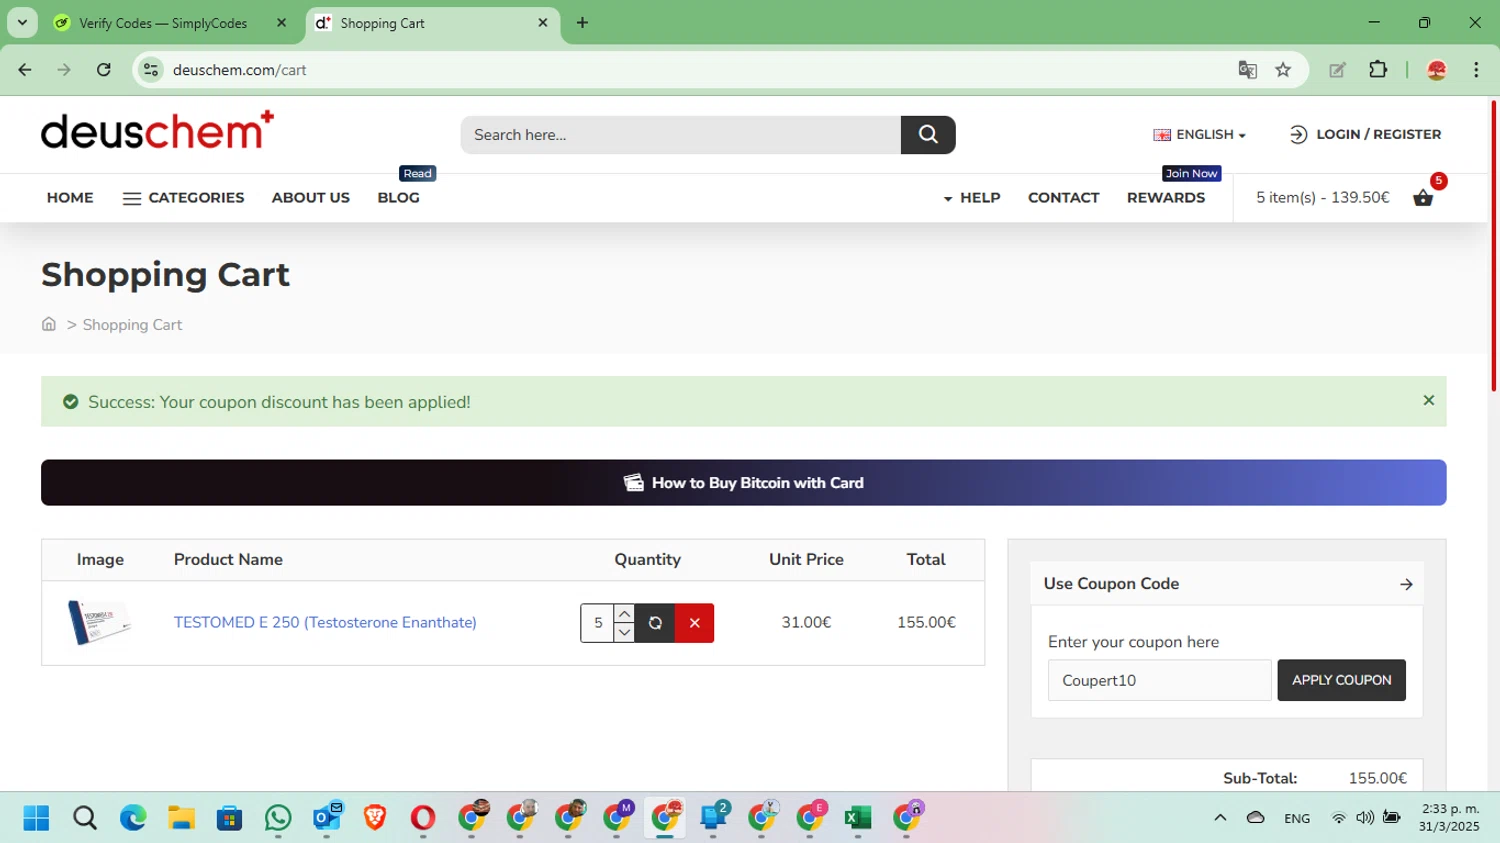The image size is (1500, 843).
Task: Close the Shopping Cart tab
Action: point(543,23)
